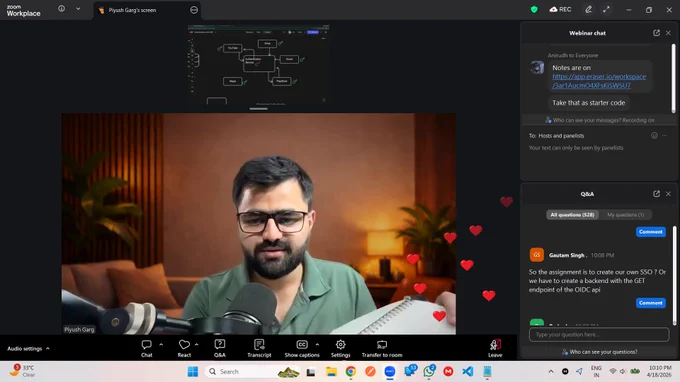Click the minus icon on screen tab
This screenshot has height=382, width=680.
click(194, 10)
